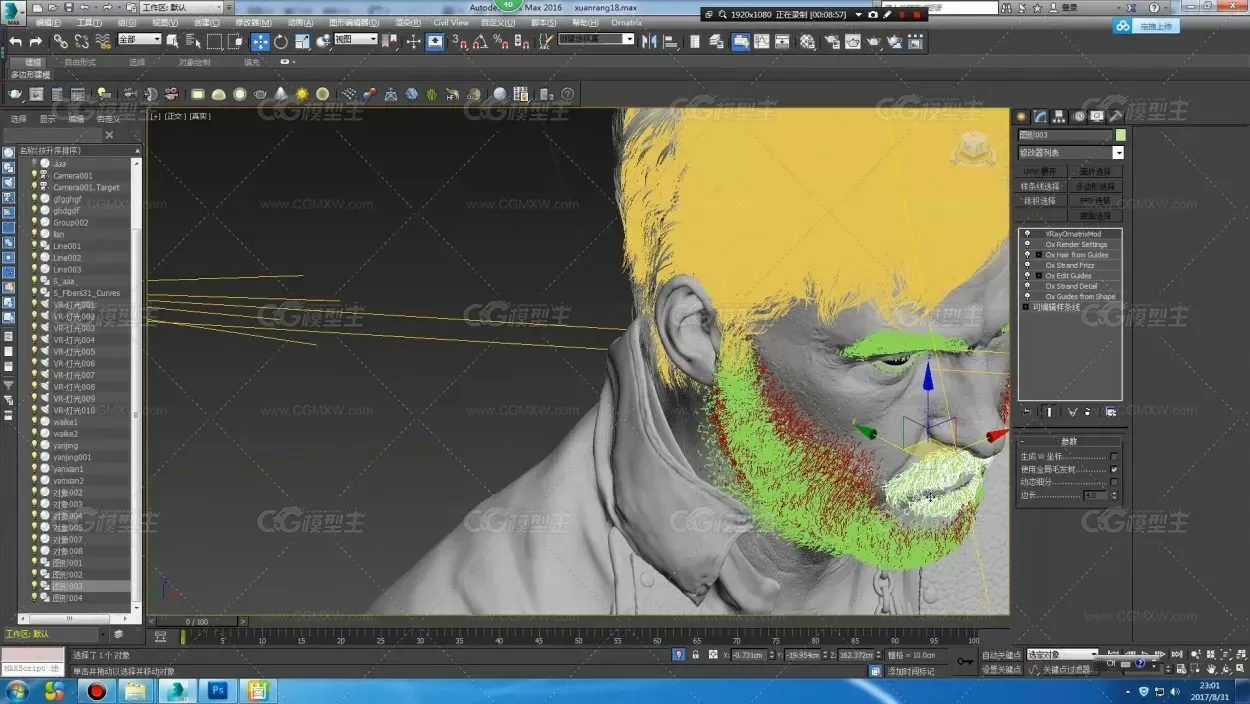Toggle lightbulb of Ox Edit Guides
The height and width of the screenshot is (704, 1250).
[1027, 276]
